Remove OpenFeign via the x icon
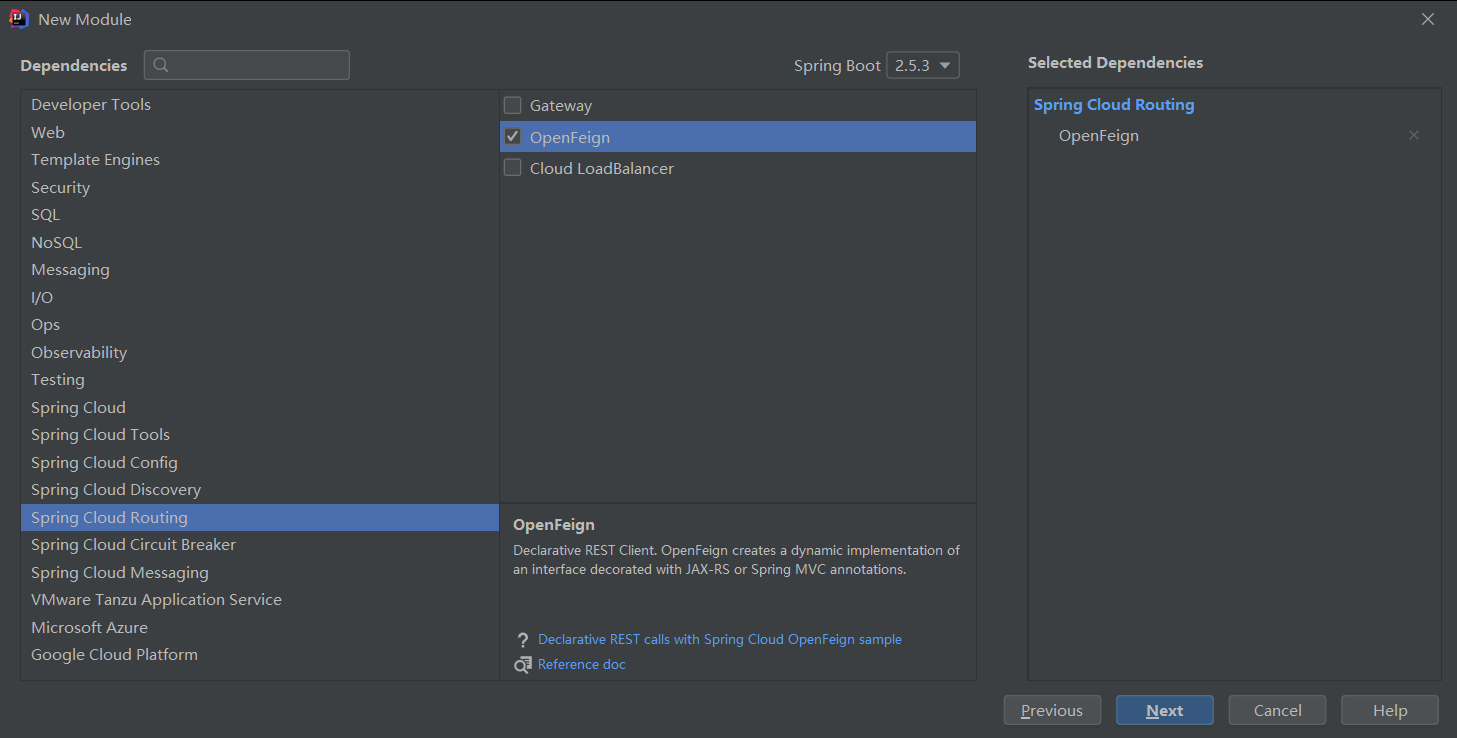Image resolution: width=1457 pixels, height=738 pixels. coord(1414,135)
